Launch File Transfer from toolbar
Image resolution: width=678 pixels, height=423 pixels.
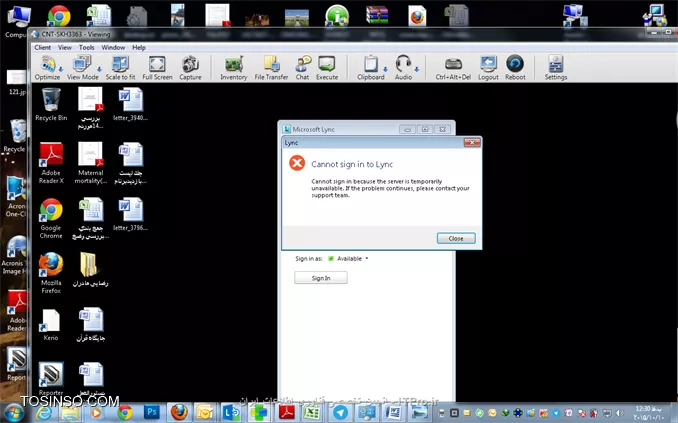click(271, 68)
